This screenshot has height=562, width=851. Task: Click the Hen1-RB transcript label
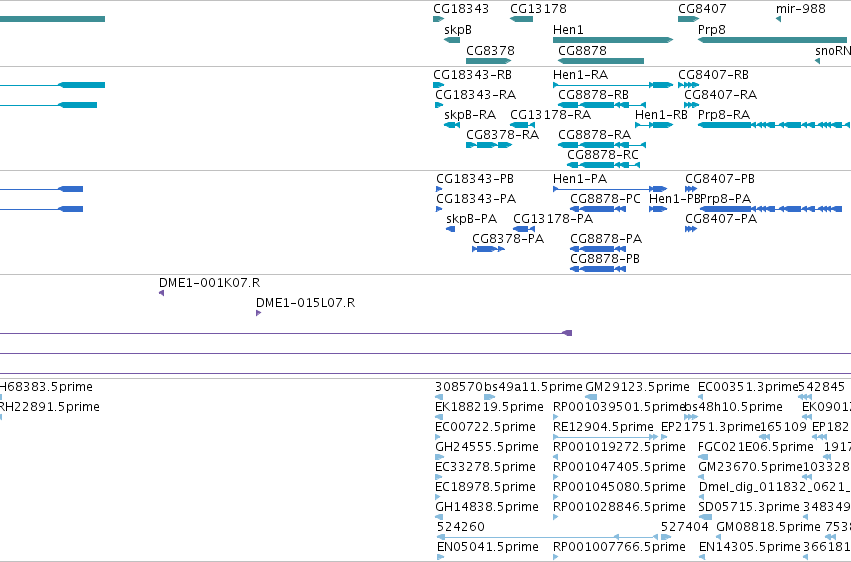click(x=661, y=115)
